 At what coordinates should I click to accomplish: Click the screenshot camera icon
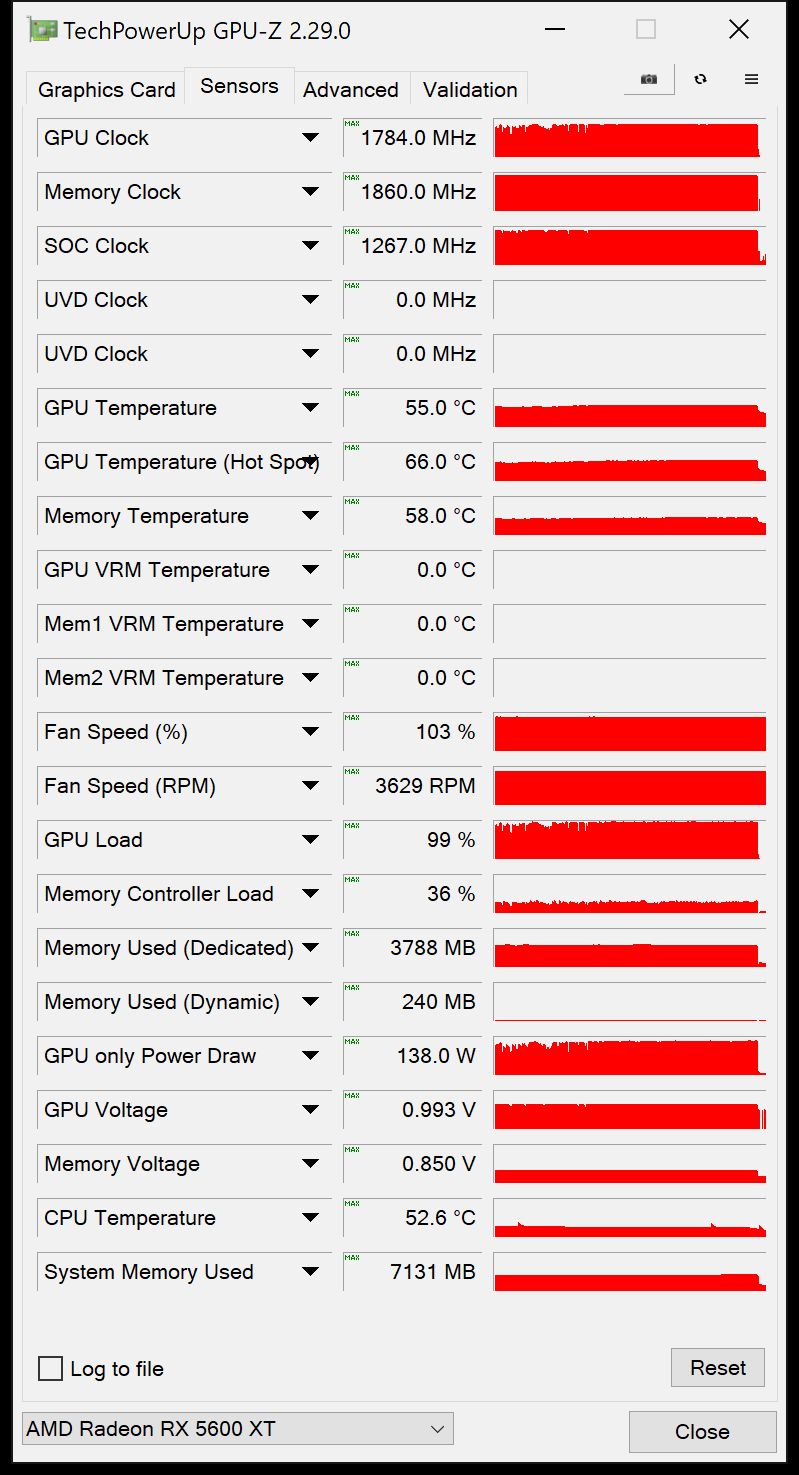pyautogui.click(x=649, y=79)
